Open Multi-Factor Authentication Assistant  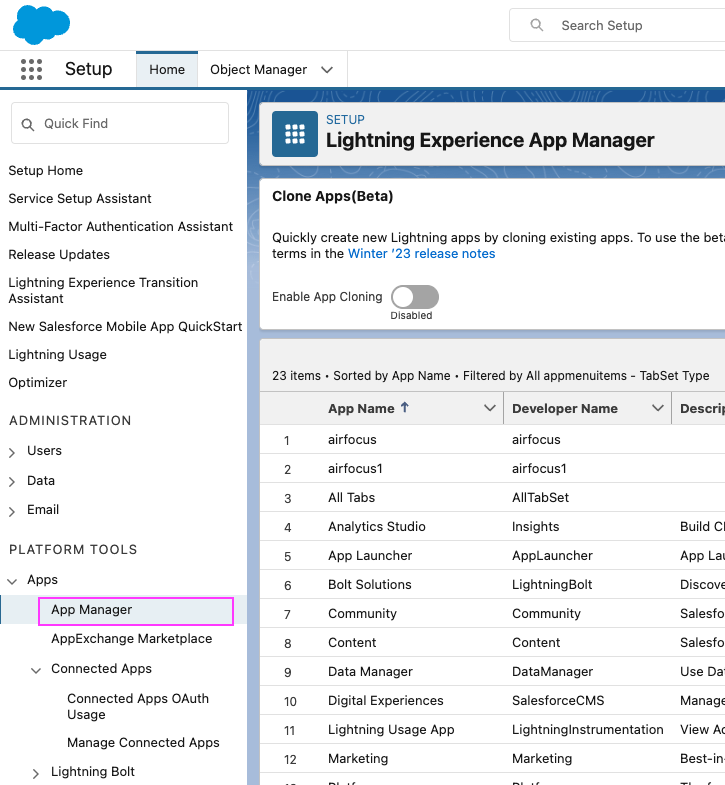click(121, 227)
